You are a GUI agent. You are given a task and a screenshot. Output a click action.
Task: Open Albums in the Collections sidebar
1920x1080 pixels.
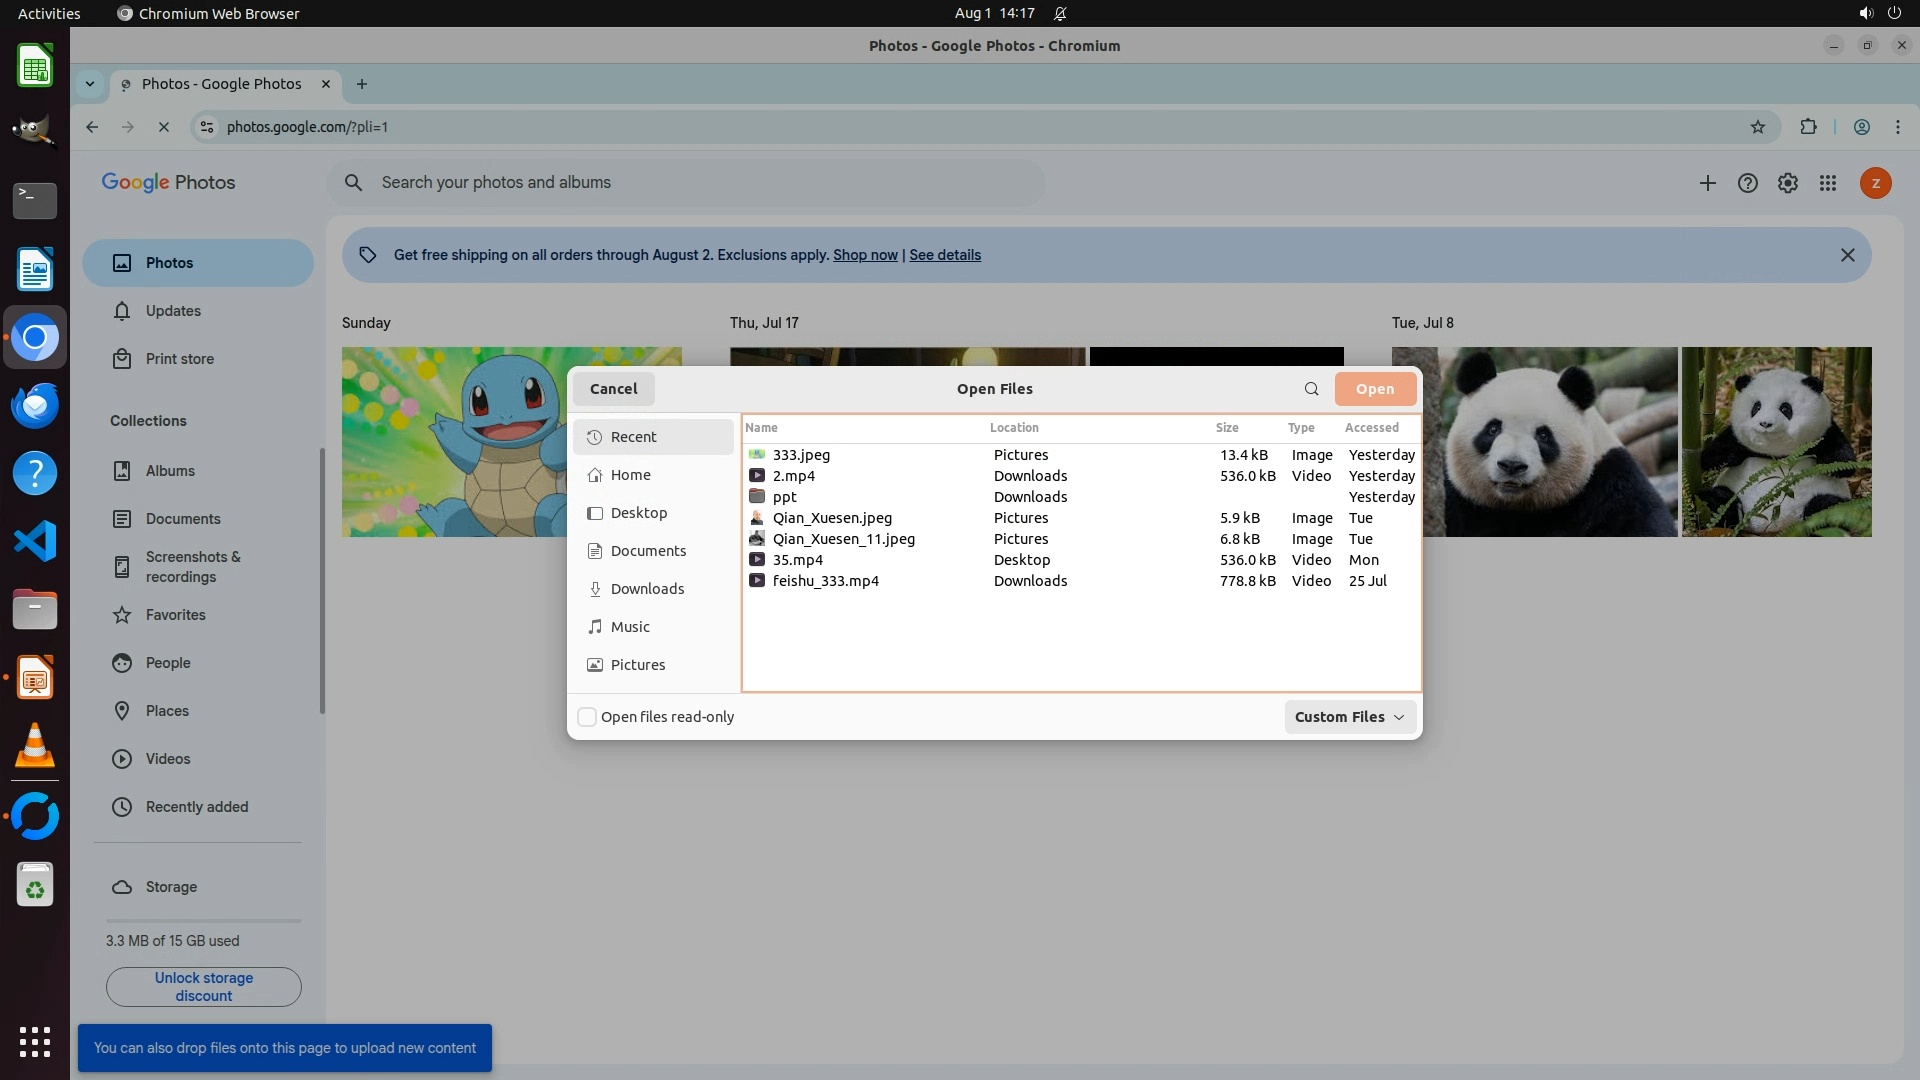[170, 471]
